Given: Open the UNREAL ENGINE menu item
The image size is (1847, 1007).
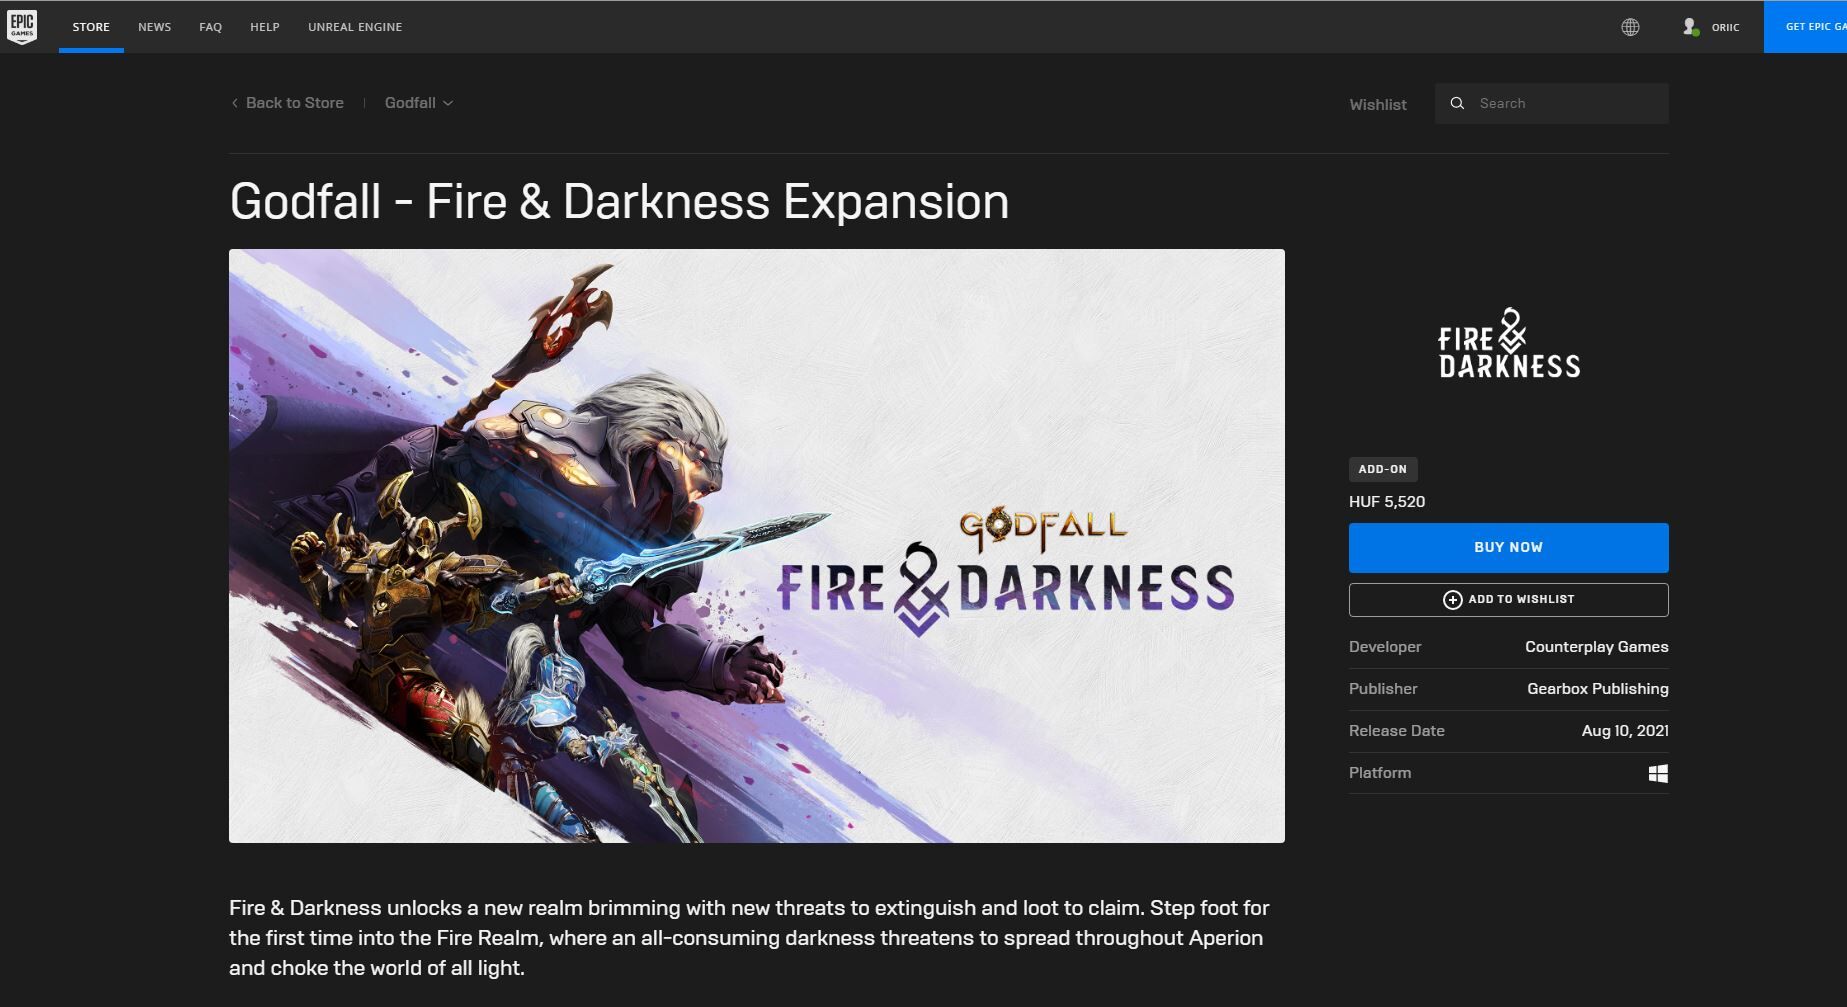Looking at the screenshot, I should (355, 27).
